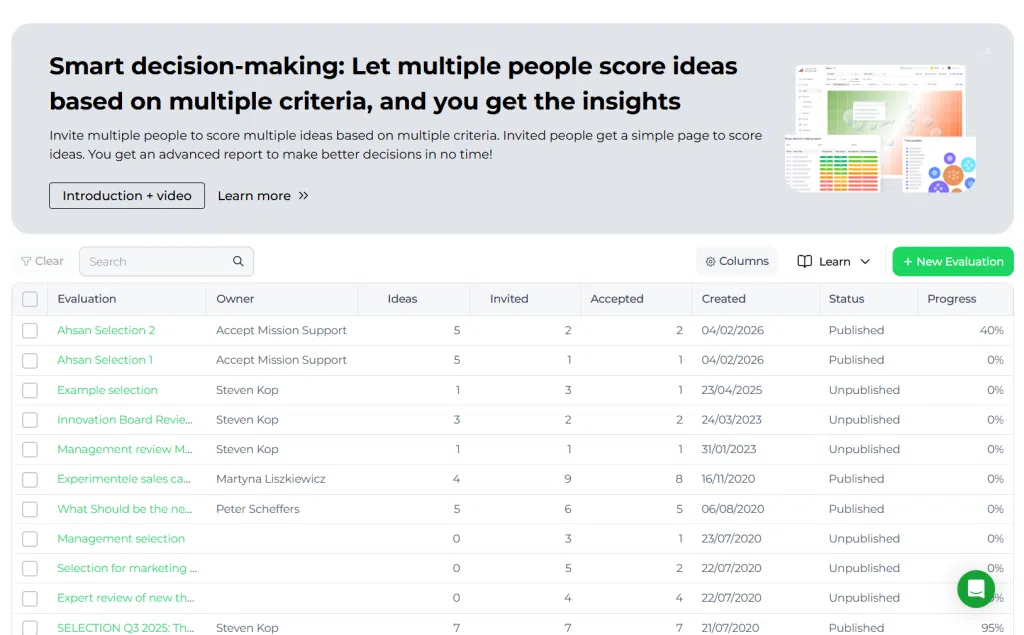
Task: Click the Columns settings button
Action: pos(737,261)
